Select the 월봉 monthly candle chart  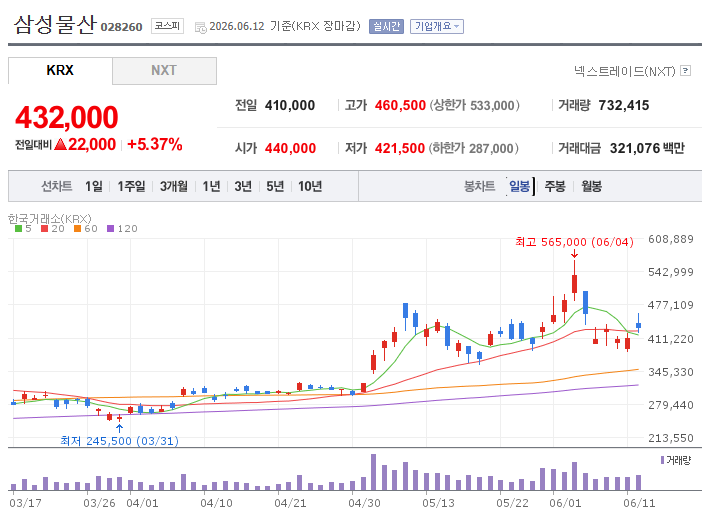591,186
